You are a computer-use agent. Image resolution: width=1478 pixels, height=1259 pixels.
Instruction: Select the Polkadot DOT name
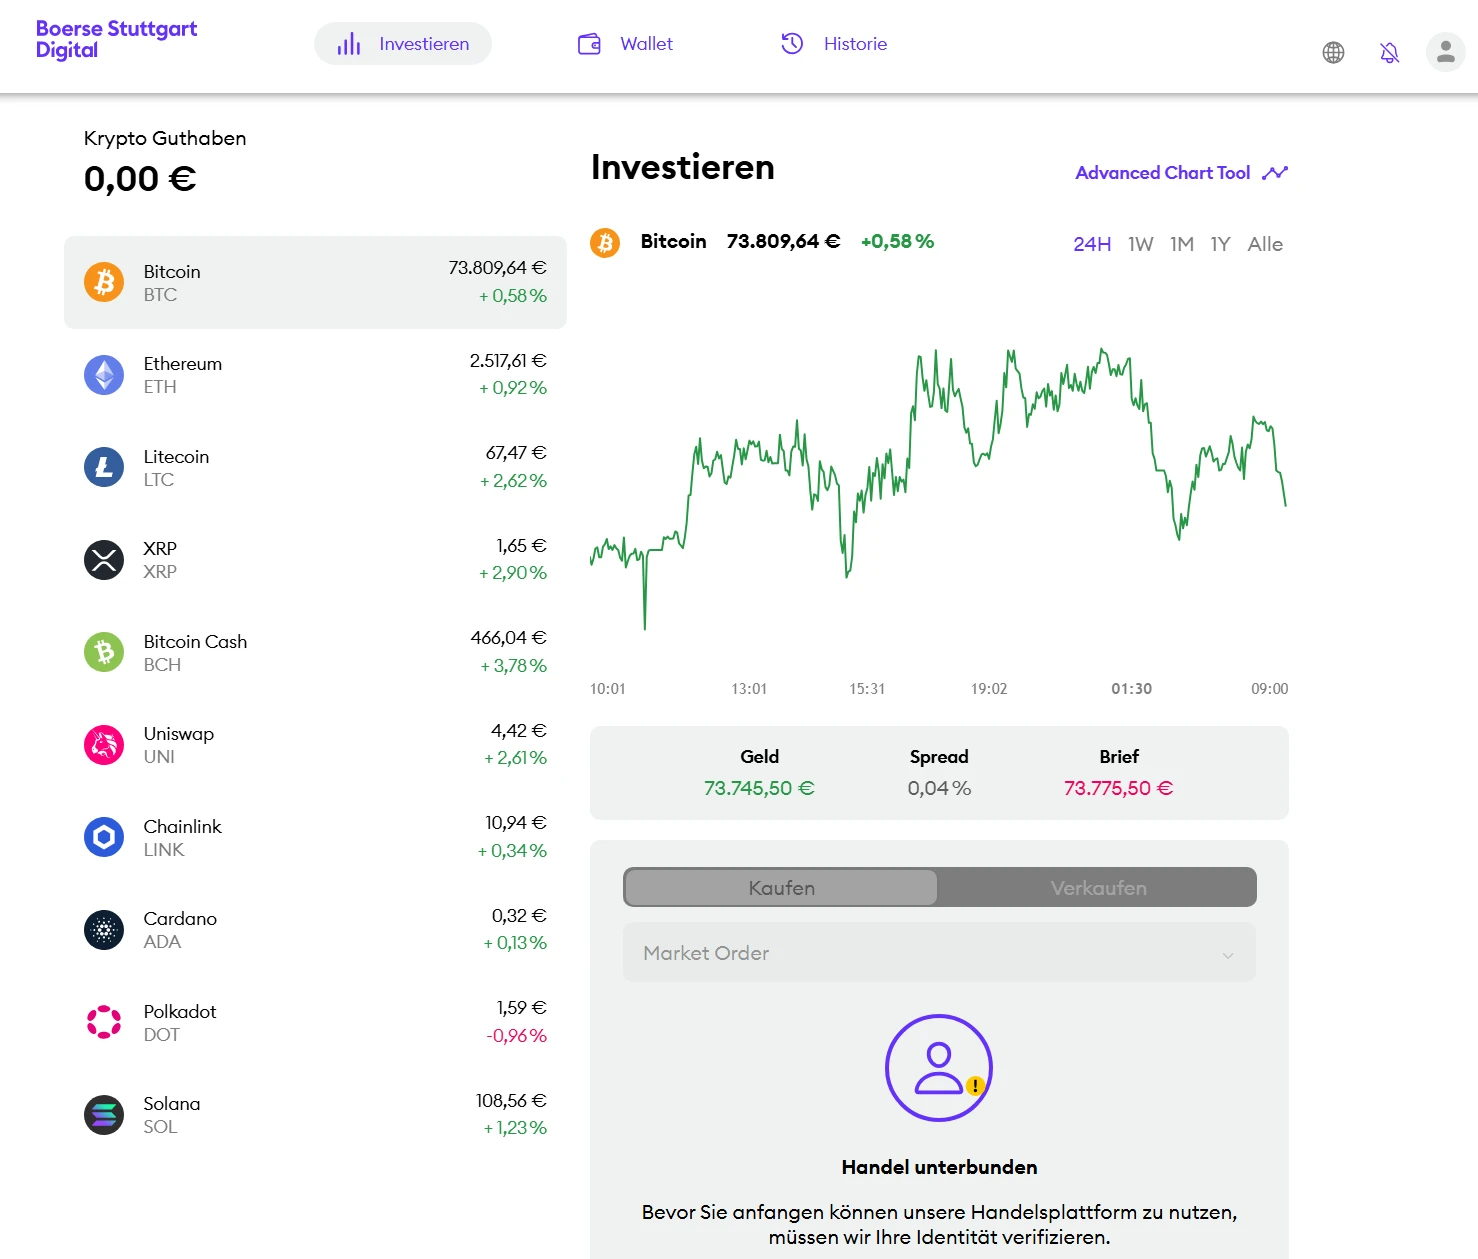(180, 1023)
